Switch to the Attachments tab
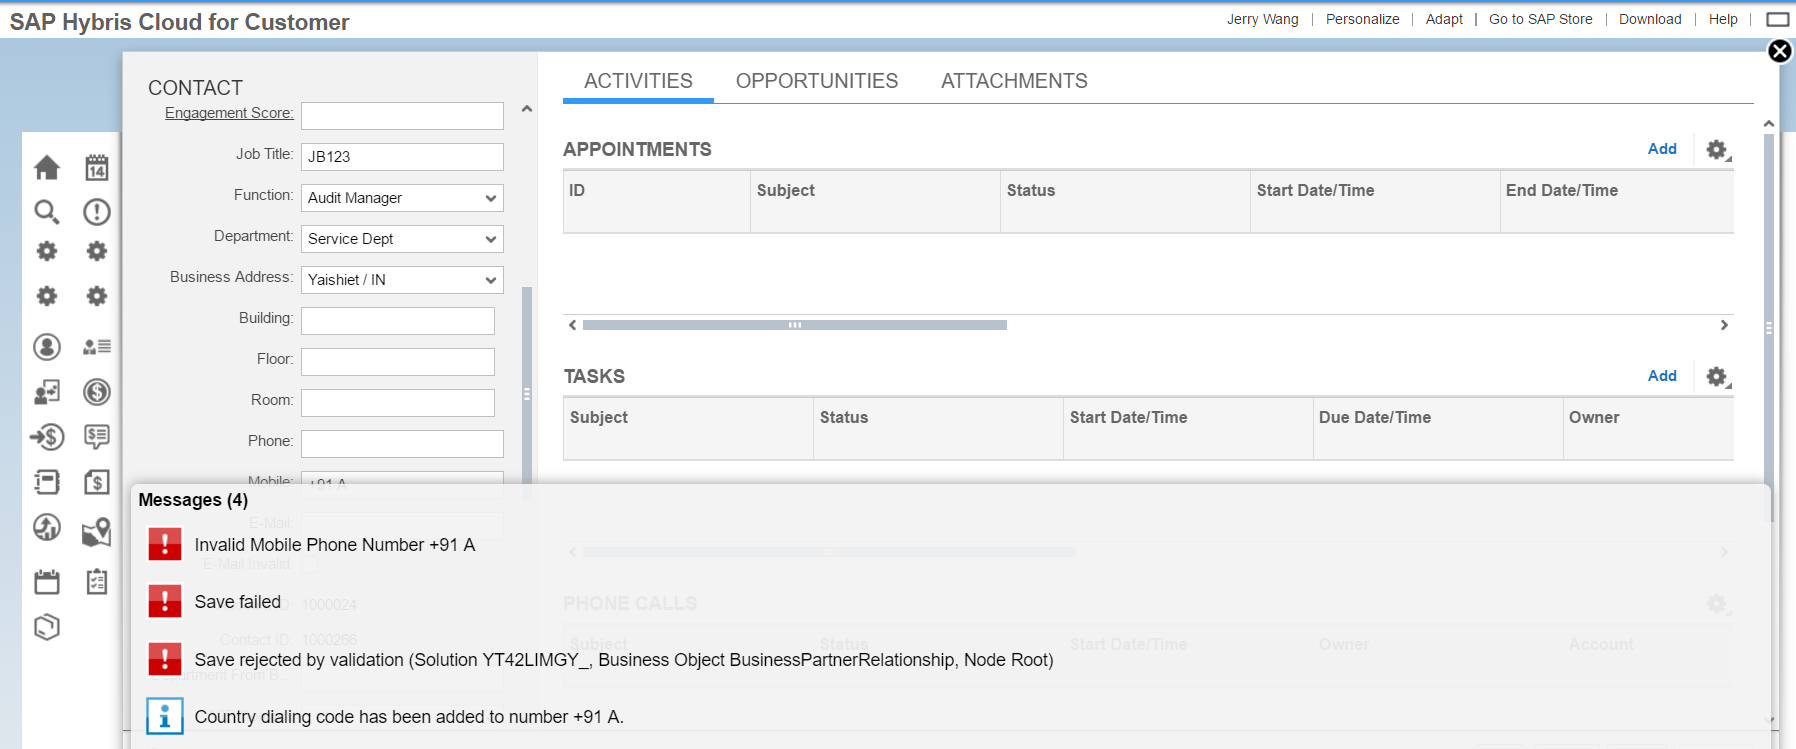Viewport: 1796px width, 749px height. (x=1014, y=81)
